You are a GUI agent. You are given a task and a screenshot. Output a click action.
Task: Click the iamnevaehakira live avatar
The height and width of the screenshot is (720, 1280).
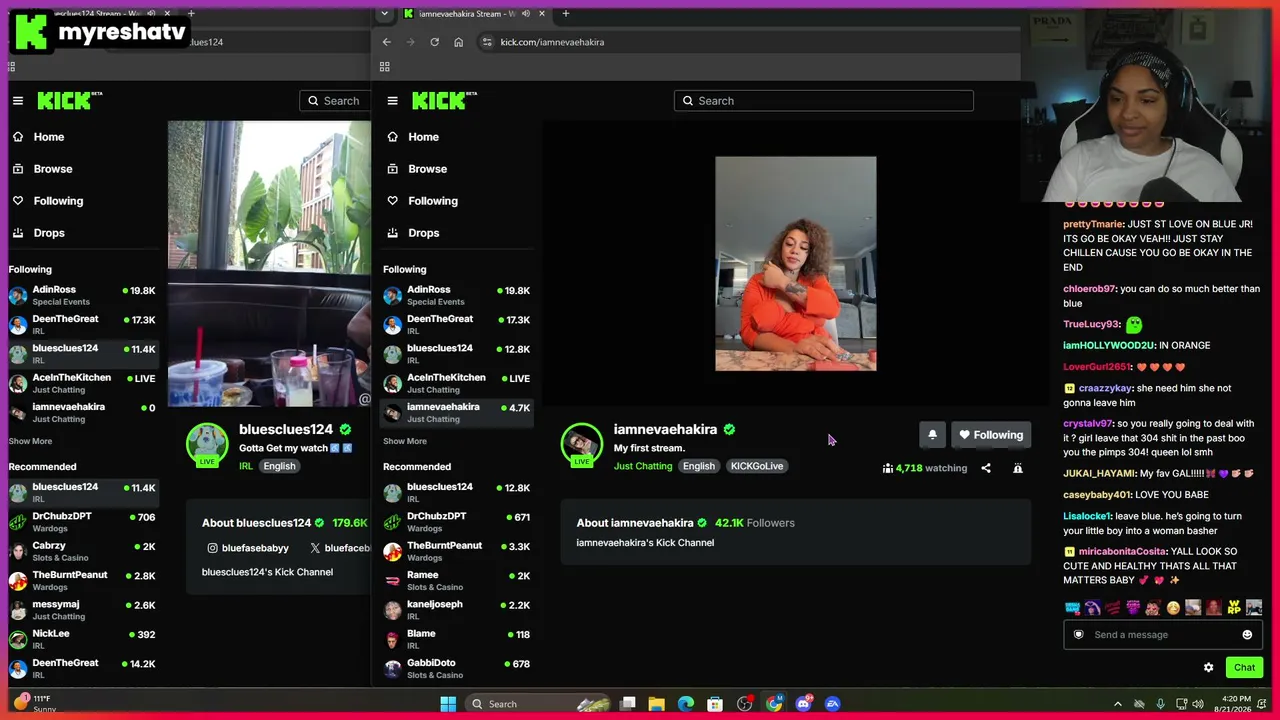coord(582,445)
